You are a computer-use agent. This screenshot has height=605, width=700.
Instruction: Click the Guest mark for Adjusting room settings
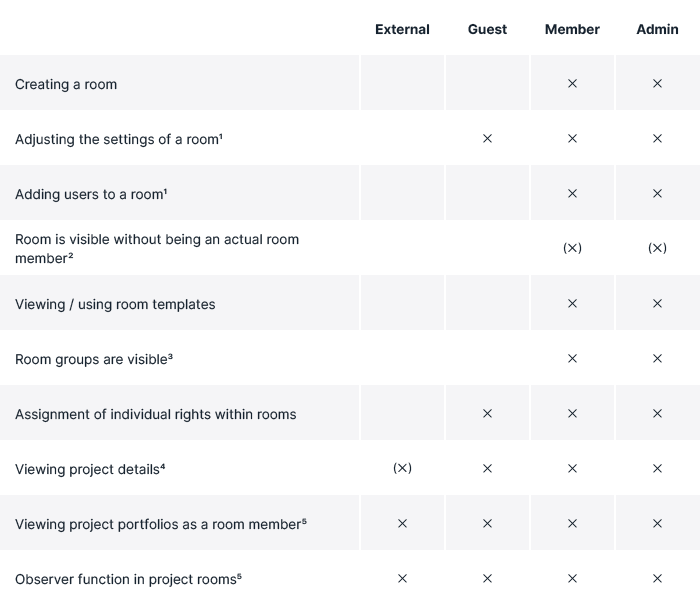(487, 139)
